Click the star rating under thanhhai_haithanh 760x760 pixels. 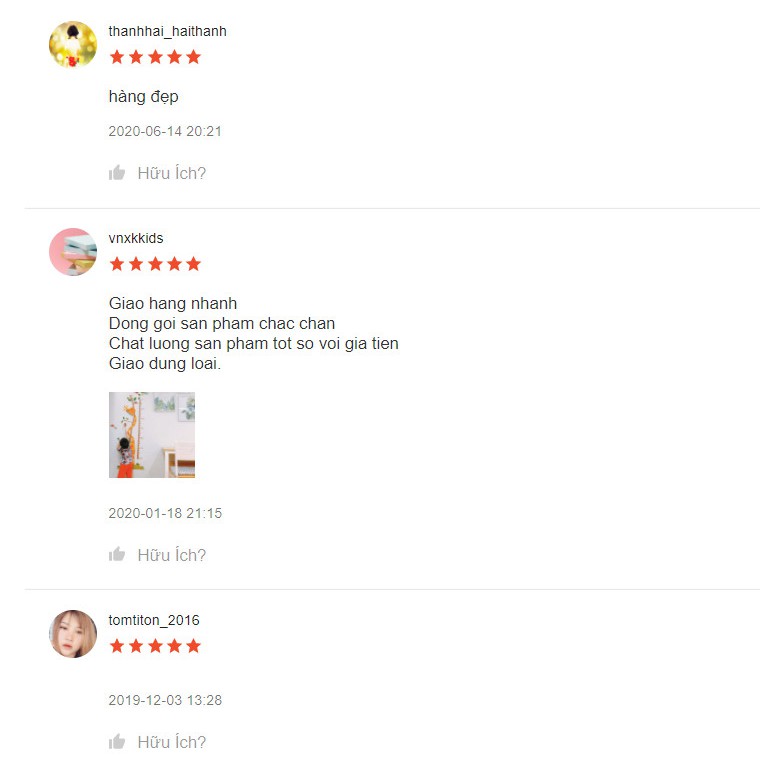(155, 57)
